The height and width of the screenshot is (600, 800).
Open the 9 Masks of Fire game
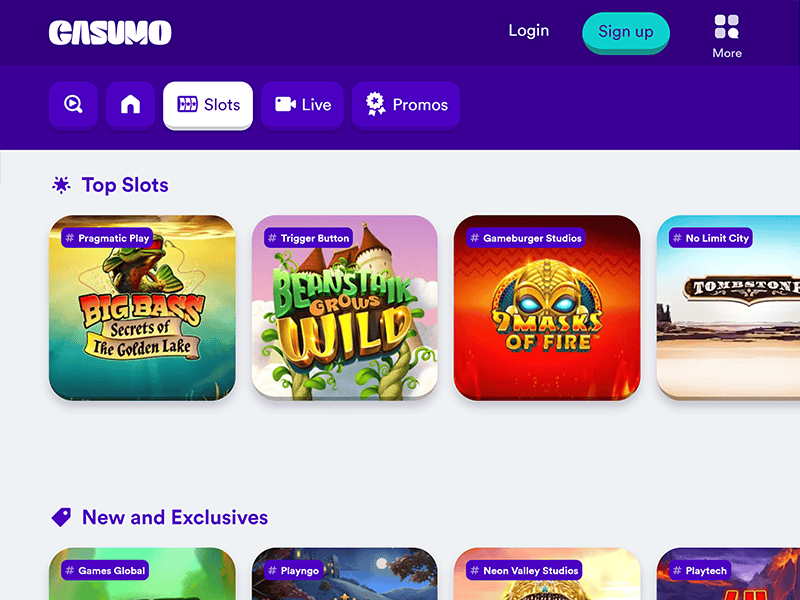click(x=547, y=308)
